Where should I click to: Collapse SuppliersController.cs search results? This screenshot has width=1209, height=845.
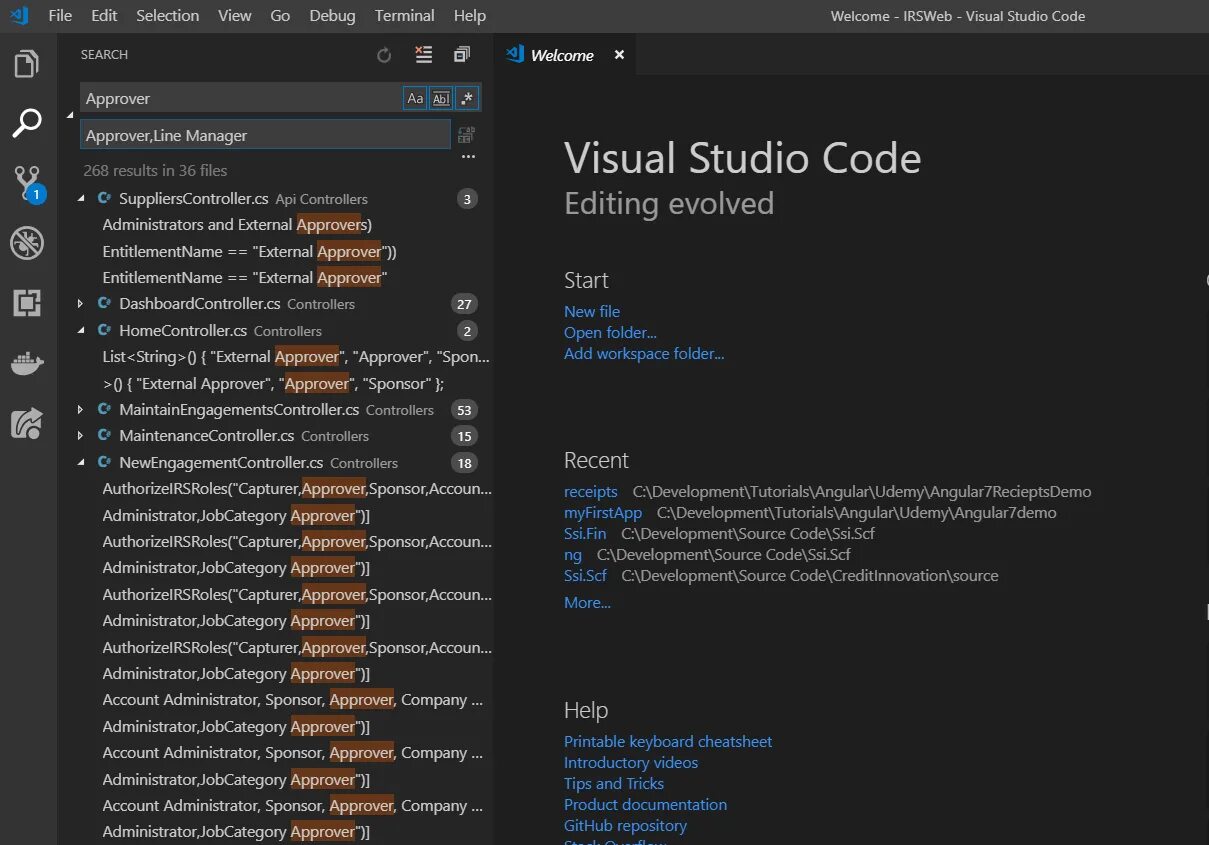[82, 199]
